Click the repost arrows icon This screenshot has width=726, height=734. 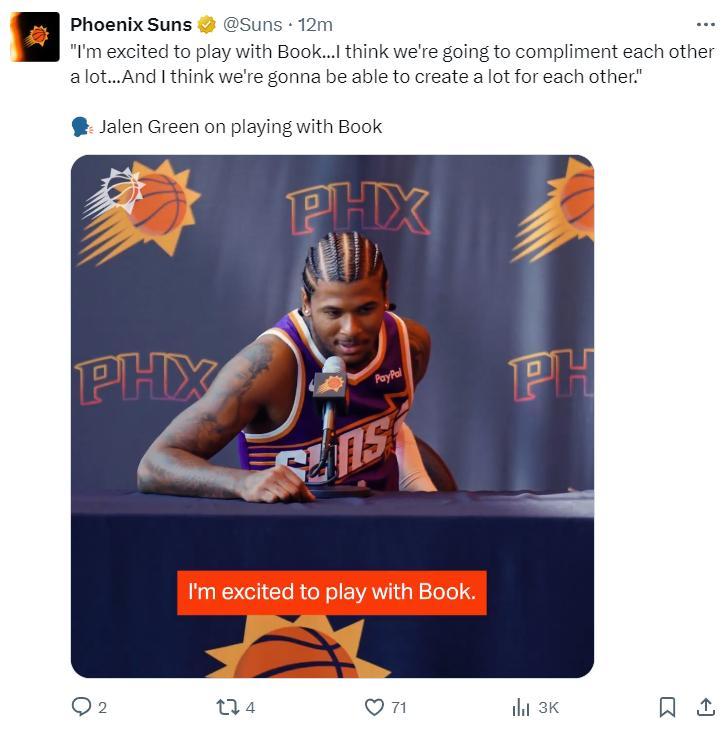coord(227,707)
